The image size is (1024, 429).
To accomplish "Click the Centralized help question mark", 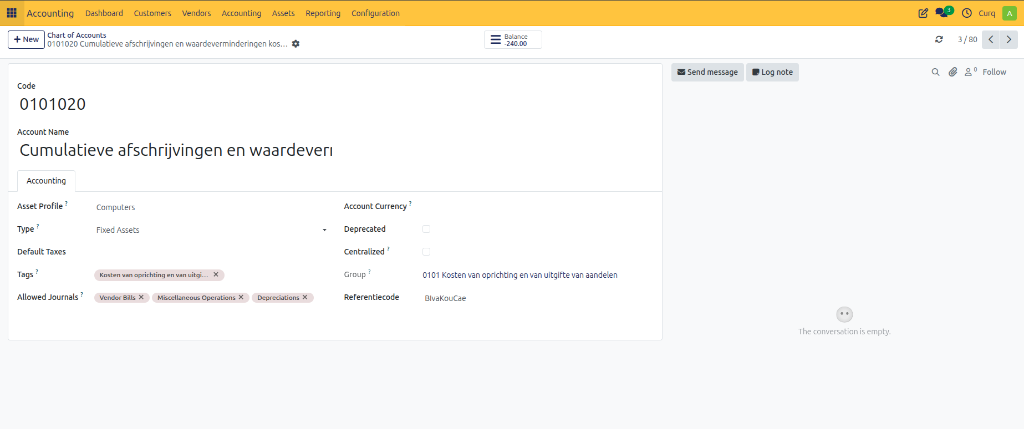I will pos(389,249).
